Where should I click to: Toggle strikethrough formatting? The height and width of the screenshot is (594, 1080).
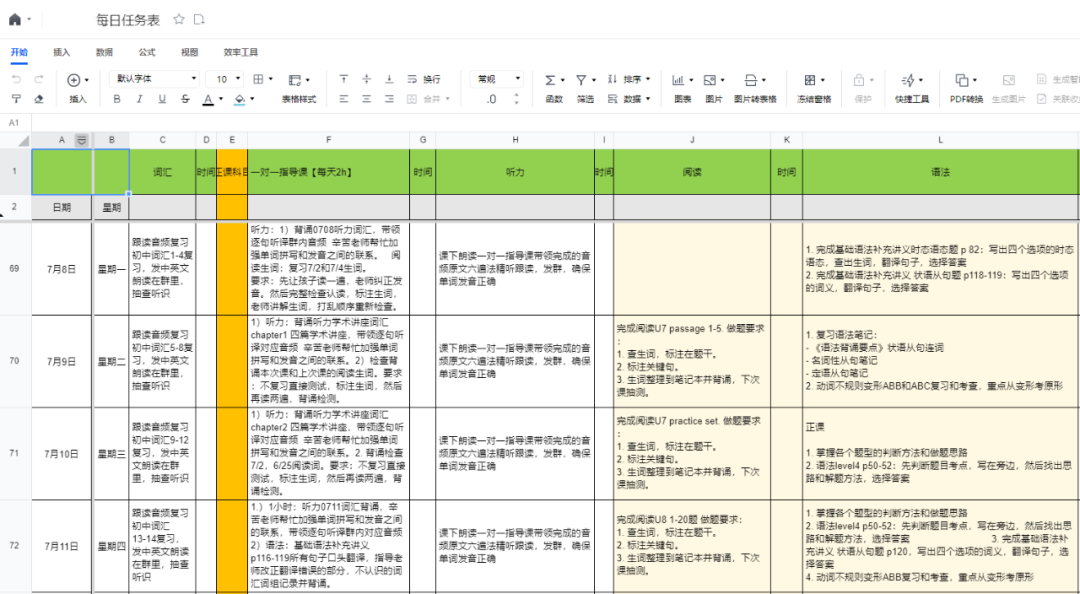pos(185,99)
